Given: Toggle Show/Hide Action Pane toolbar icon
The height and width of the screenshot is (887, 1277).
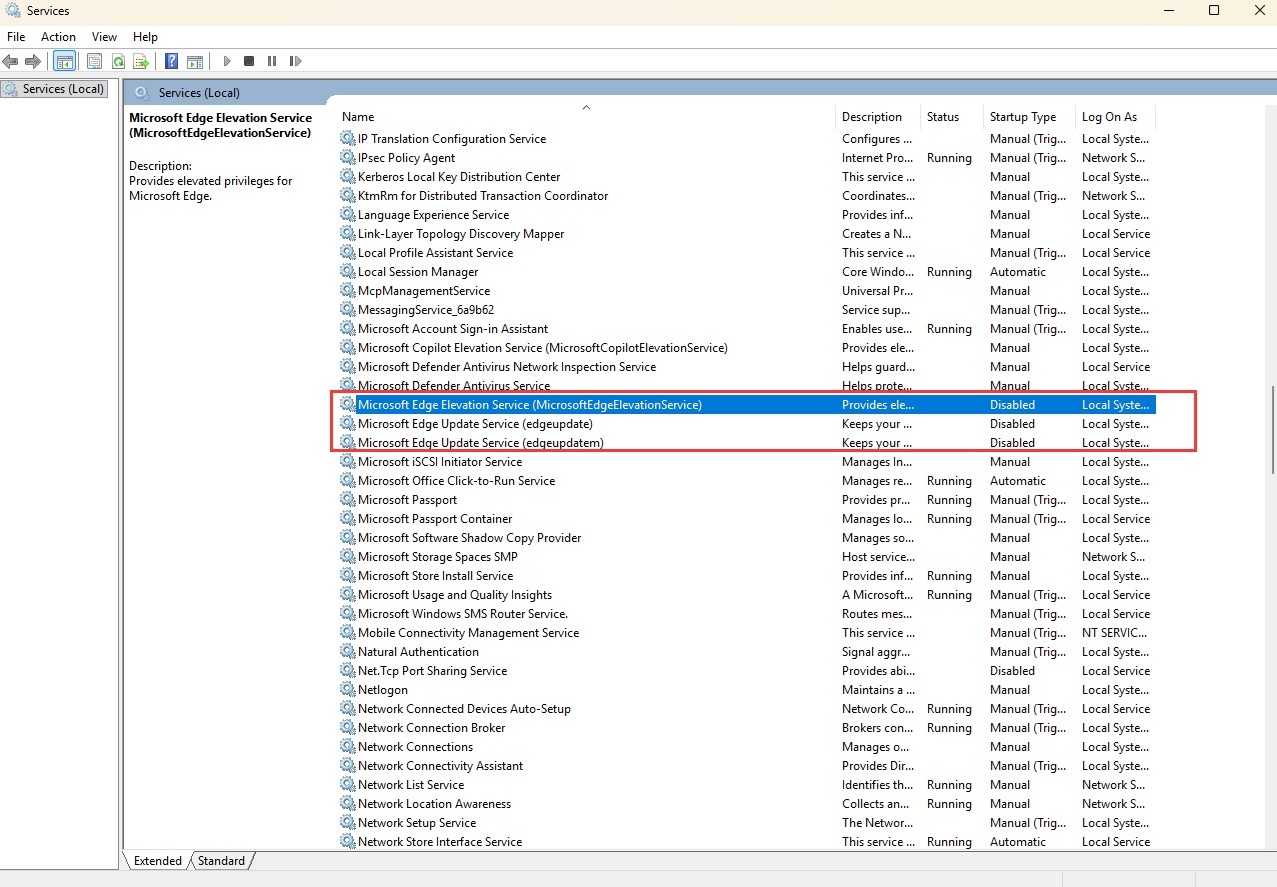Looking at the screenshot, I should tap(195, 61).
